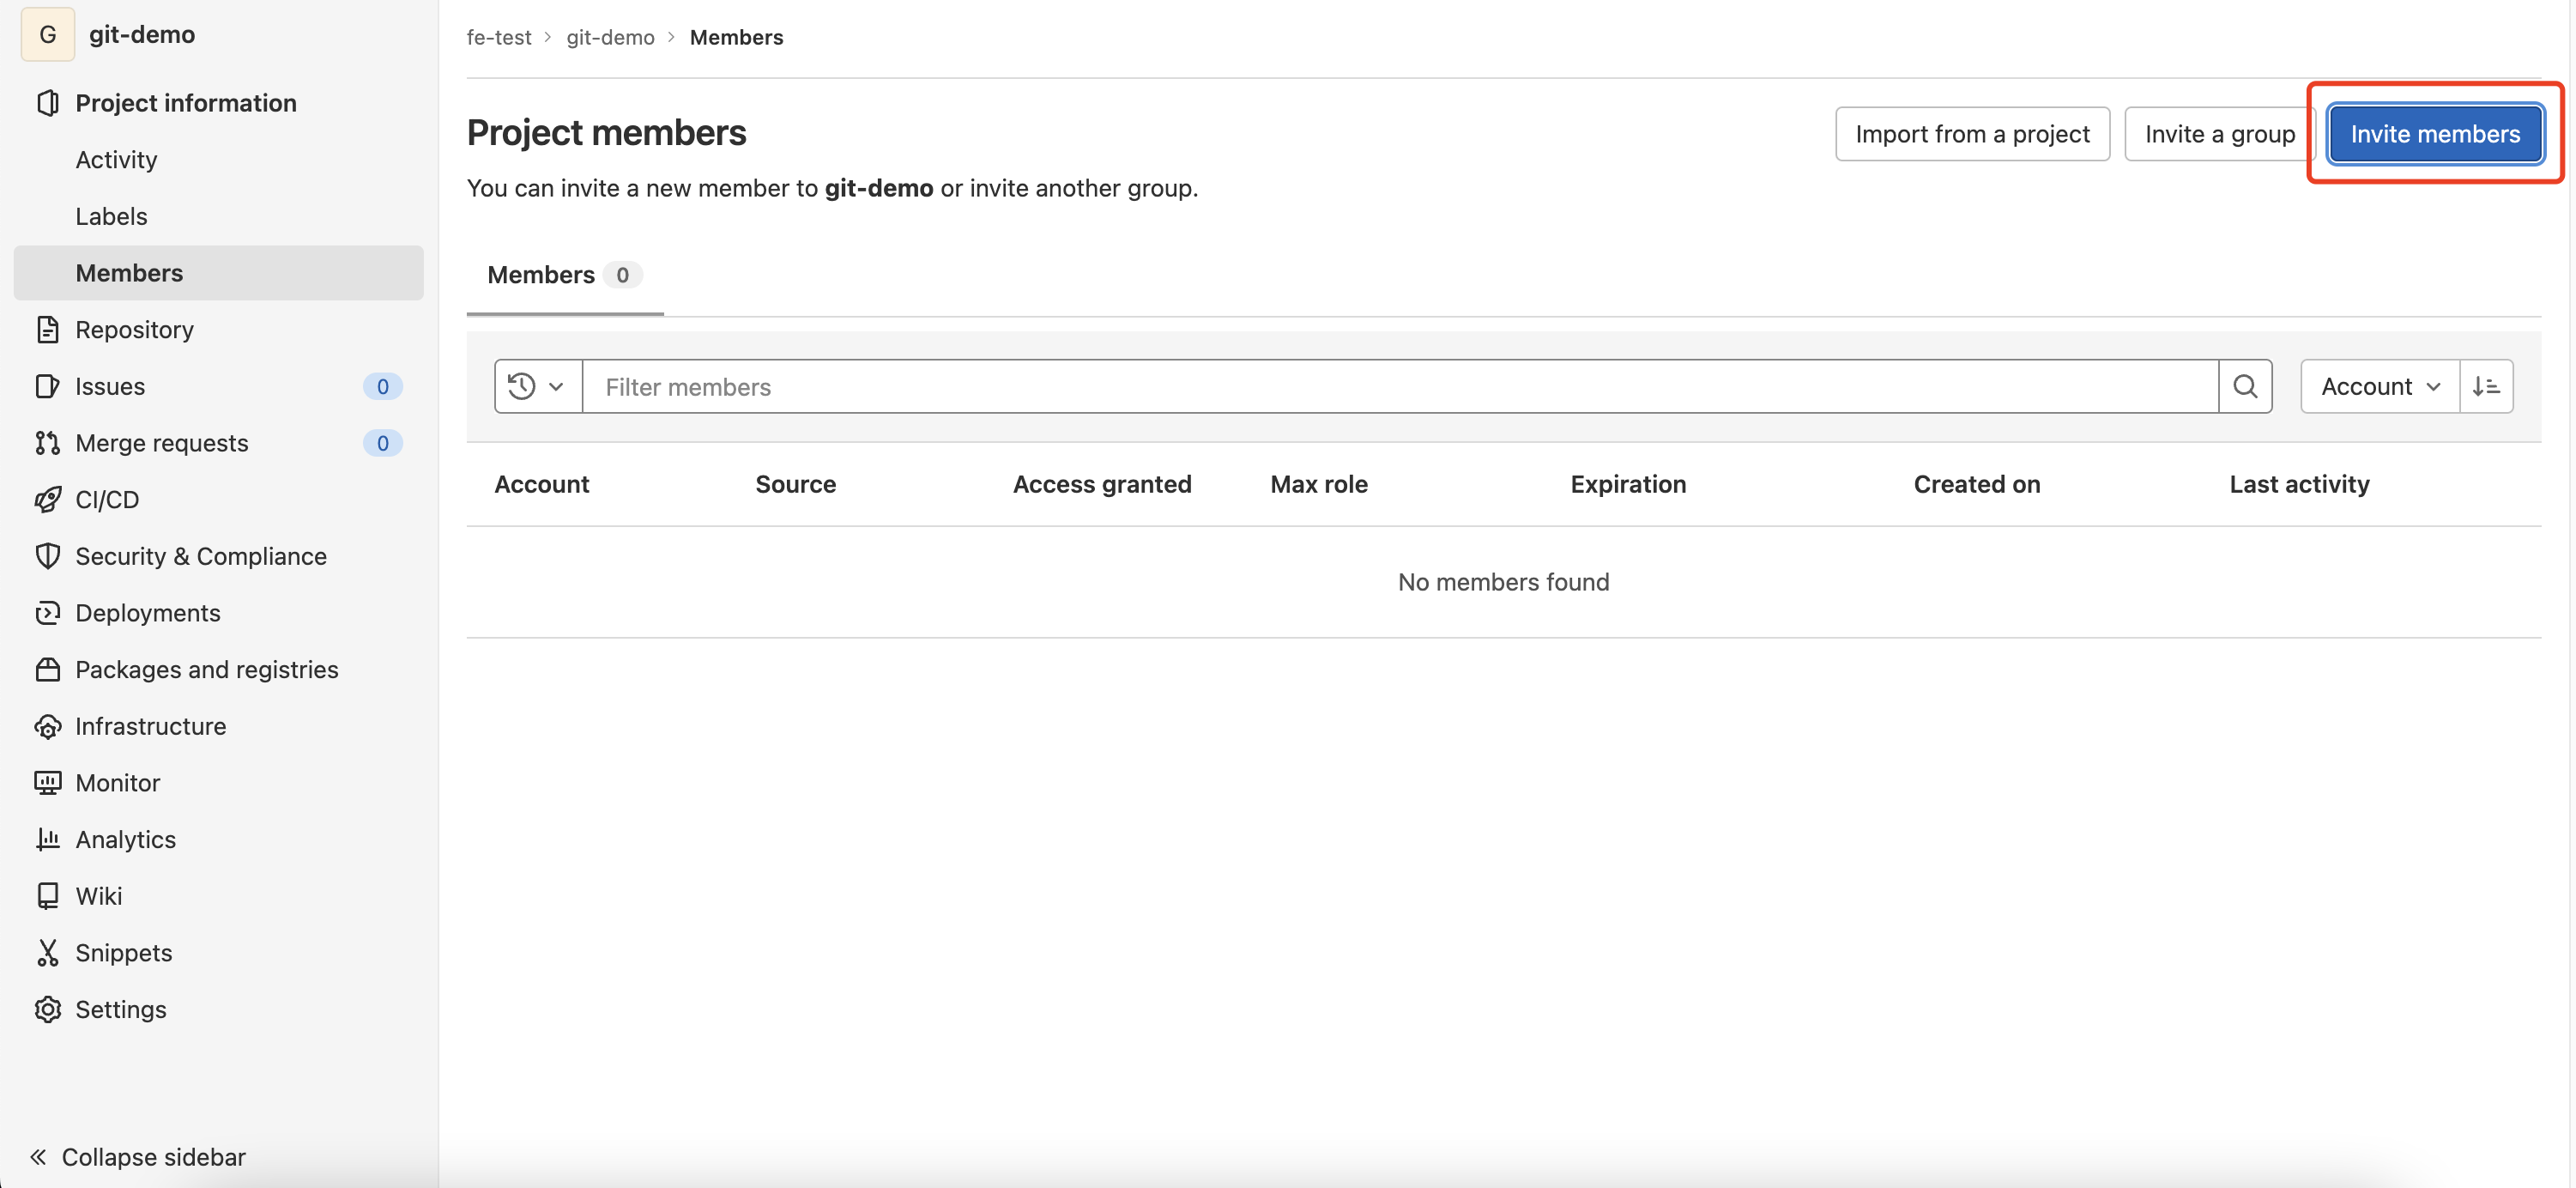The height and width of the screenshot is (1188, 2576).
Task: Click the fe-test breadcrumb link
Action: click(x=498, y=37)
